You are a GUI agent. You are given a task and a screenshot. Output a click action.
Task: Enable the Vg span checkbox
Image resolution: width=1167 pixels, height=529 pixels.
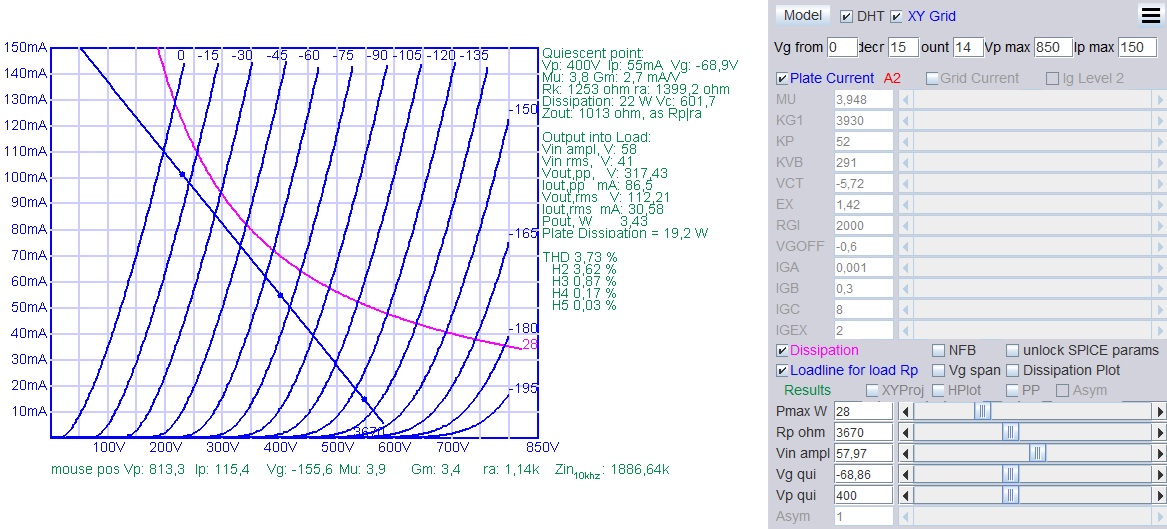[x=938, y=371]
